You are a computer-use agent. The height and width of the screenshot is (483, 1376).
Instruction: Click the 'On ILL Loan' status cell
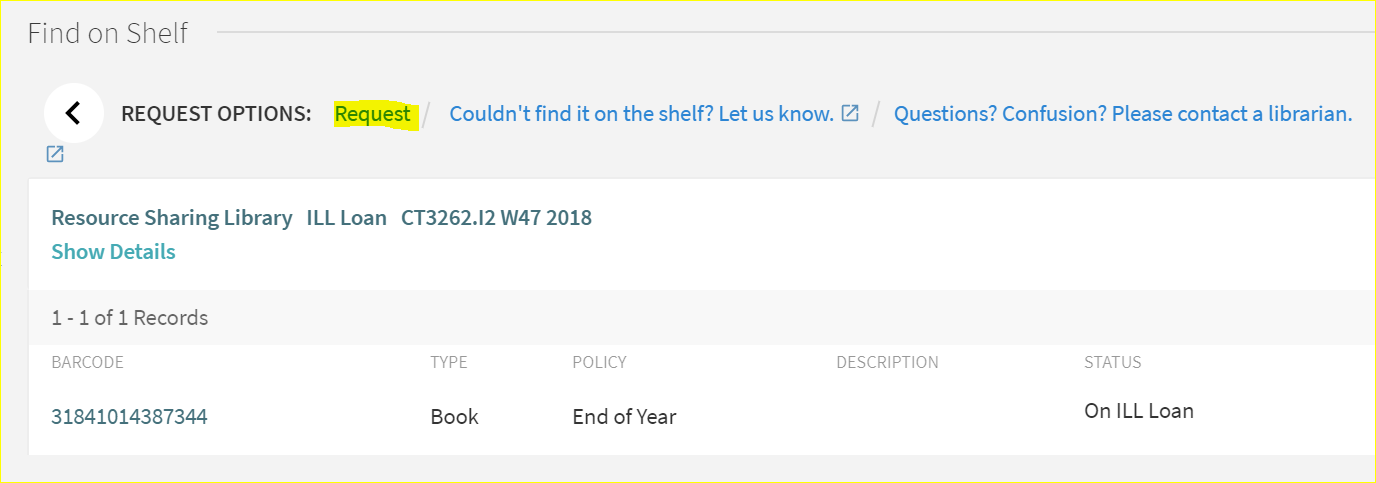tap(1138, 411)
